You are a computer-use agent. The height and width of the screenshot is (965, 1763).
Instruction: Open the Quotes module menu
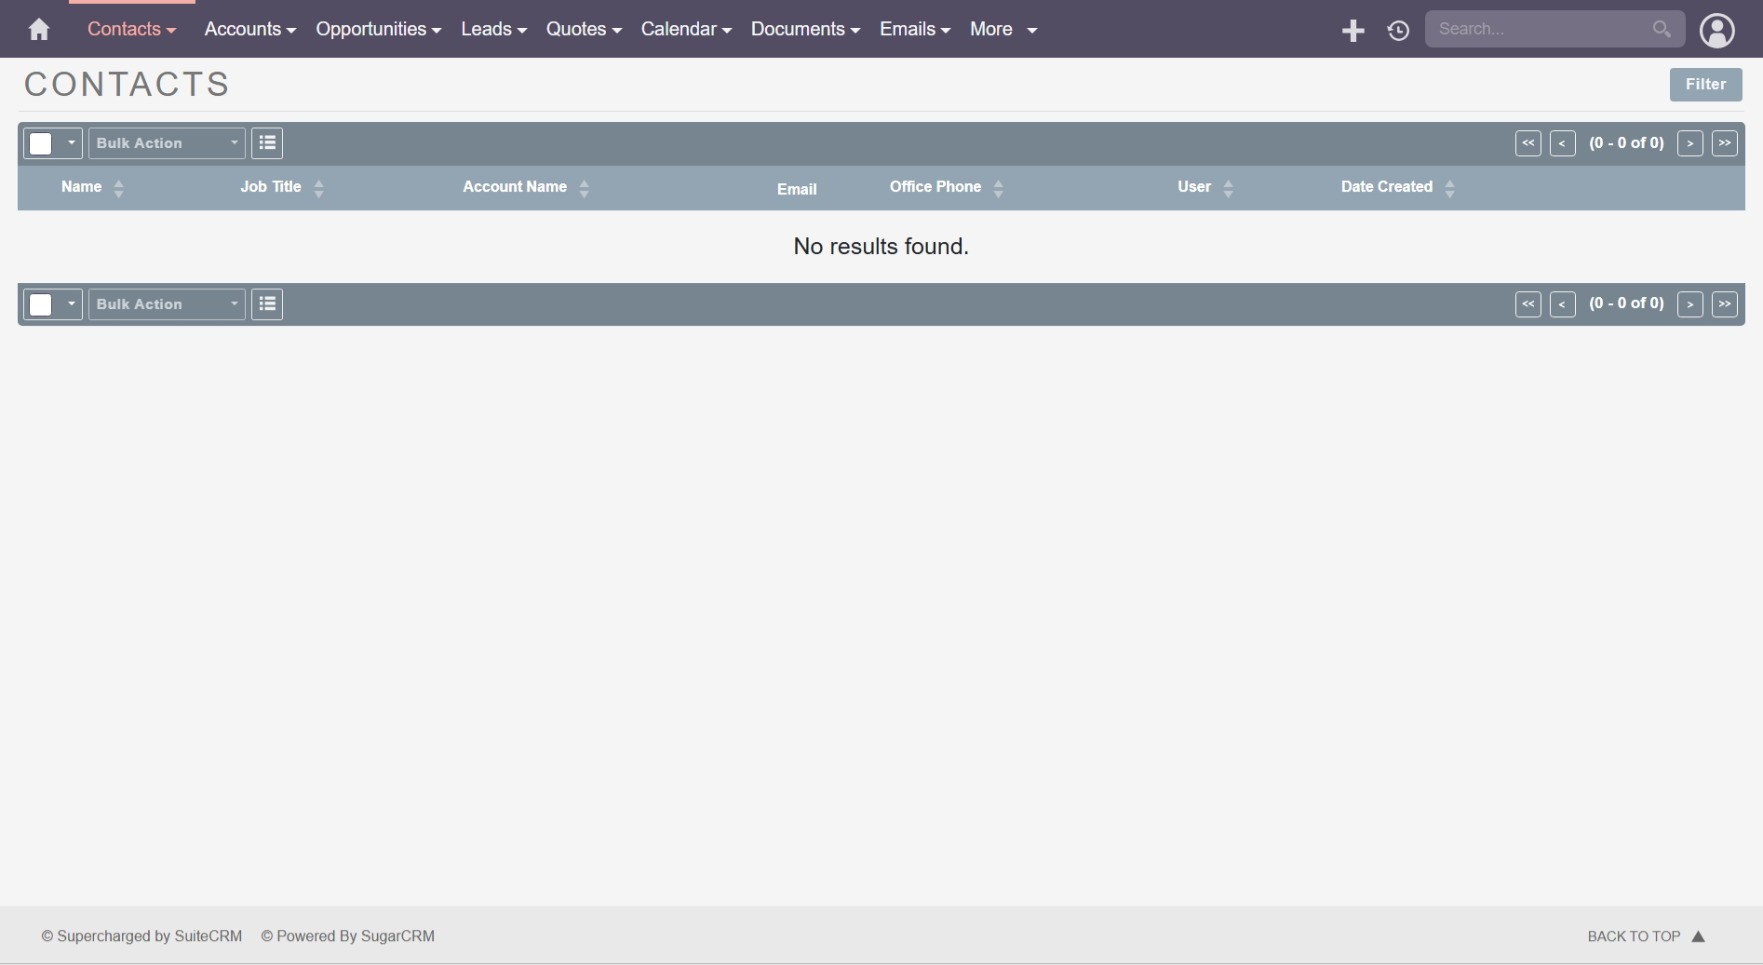583,29
